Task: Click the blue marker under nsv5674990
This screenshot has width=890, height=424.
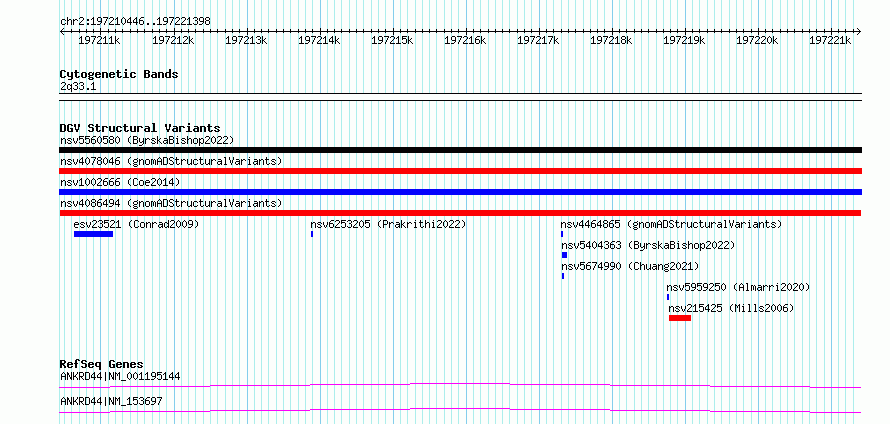Action: pyautogui.click(x=563, y=276)
